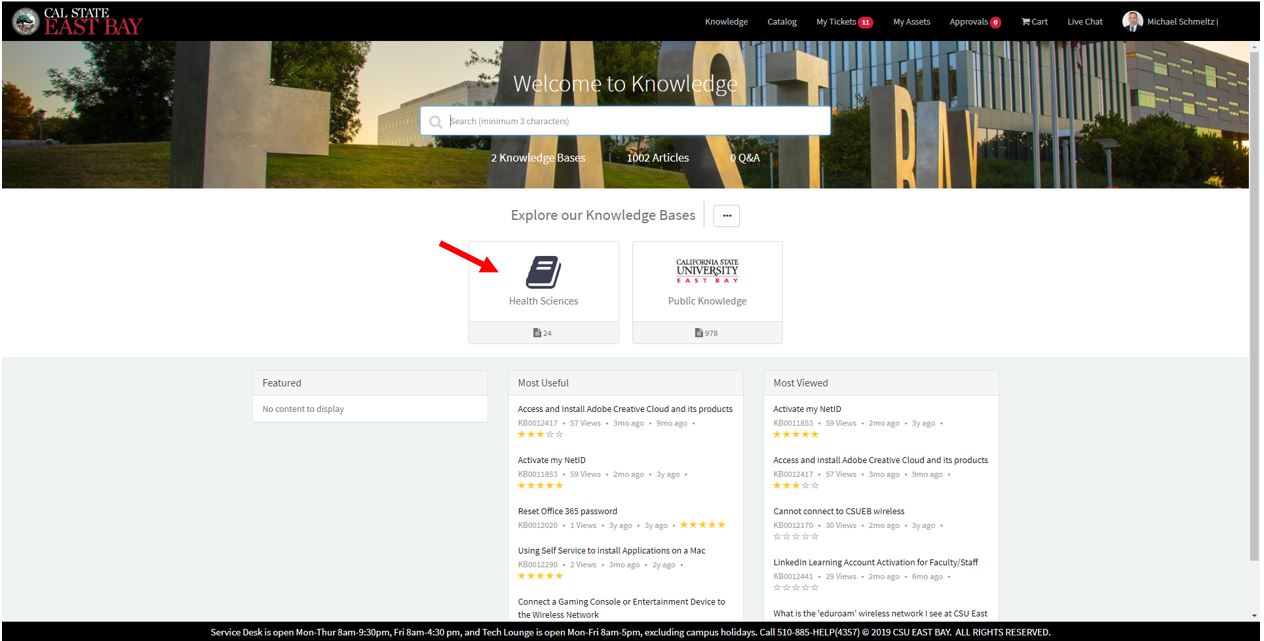Open the shopping Cart

pyautogui.click(x=1034, y=22)
